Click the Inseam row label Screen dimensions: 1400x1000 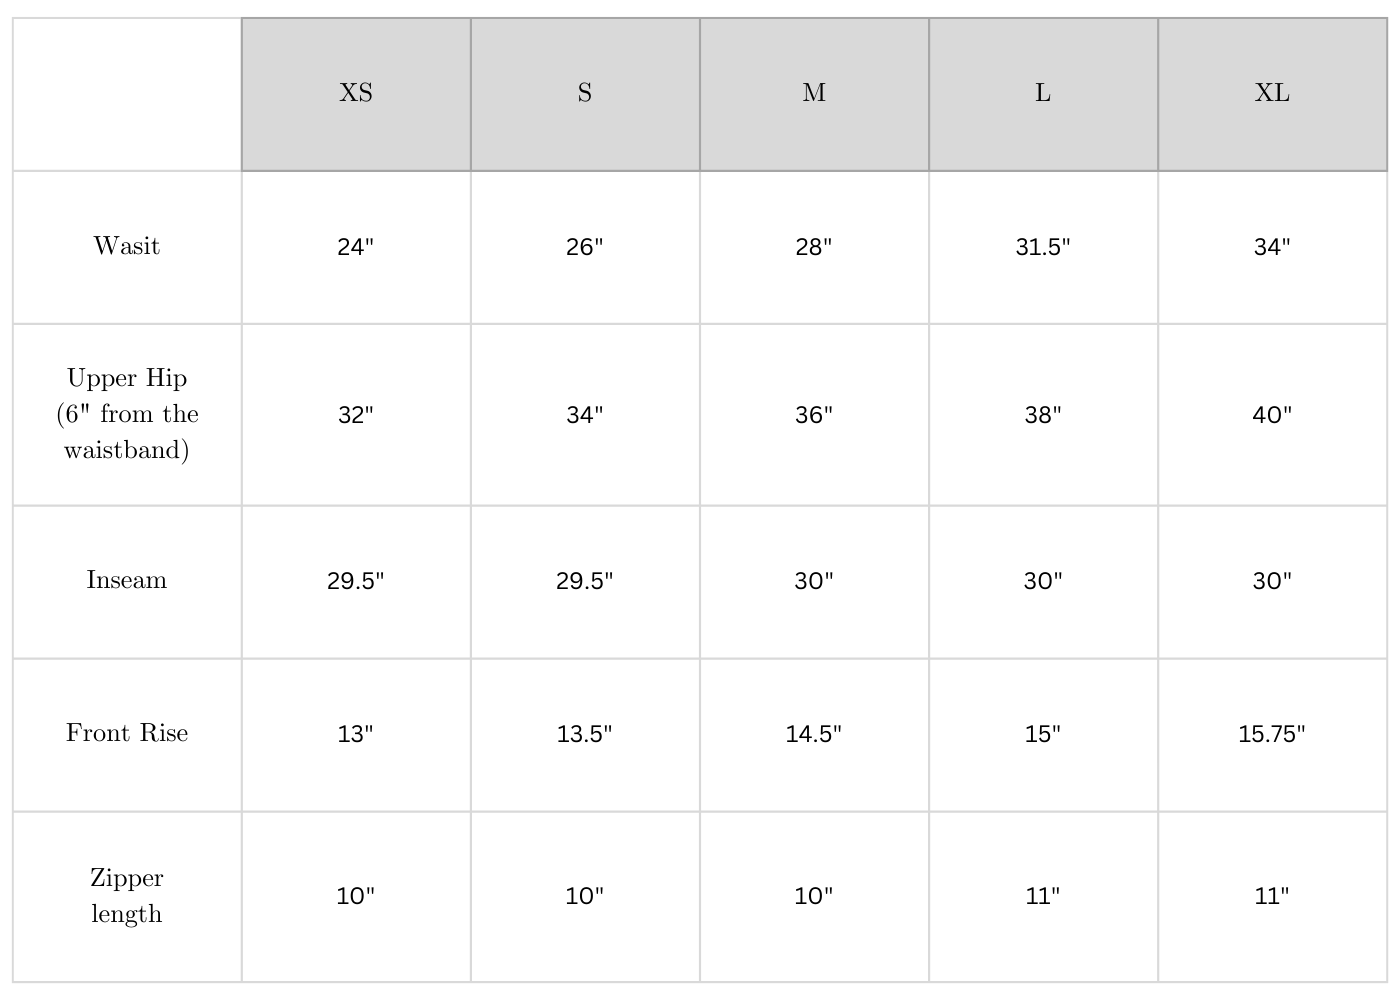(127, 580)
